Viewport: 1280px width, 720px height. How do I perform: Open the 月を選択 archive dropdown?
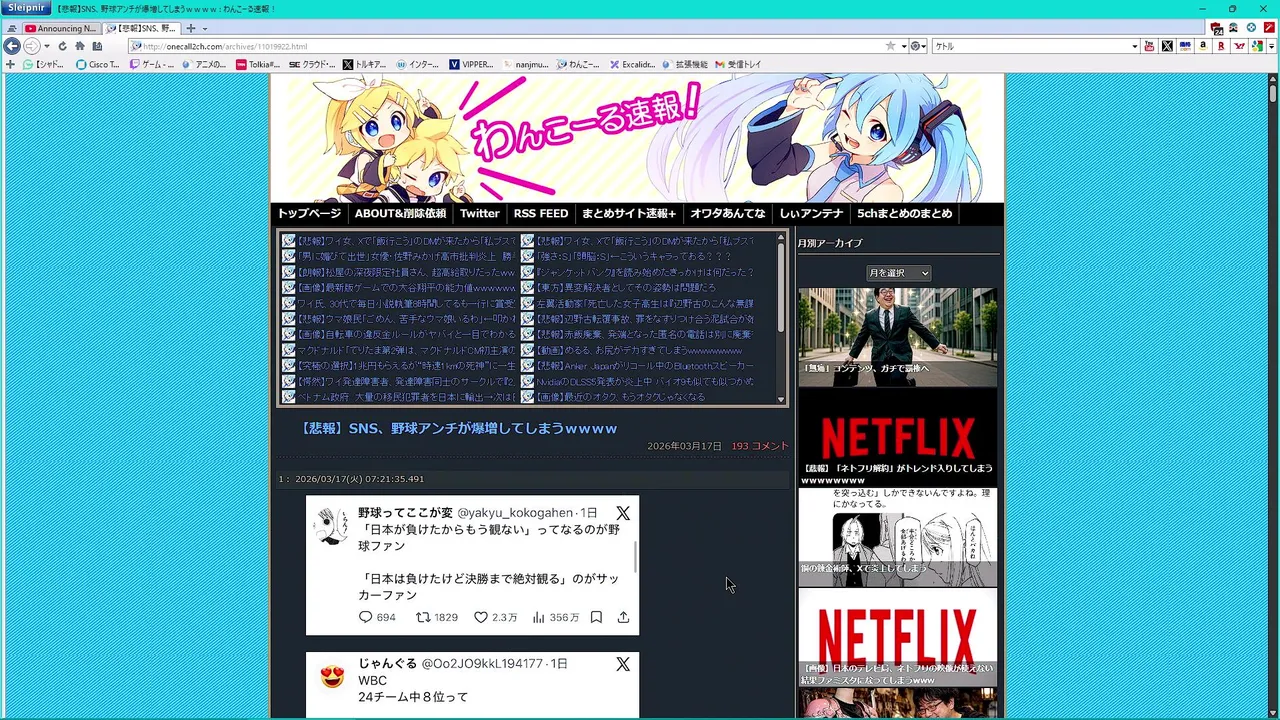[x=898, y=273]
